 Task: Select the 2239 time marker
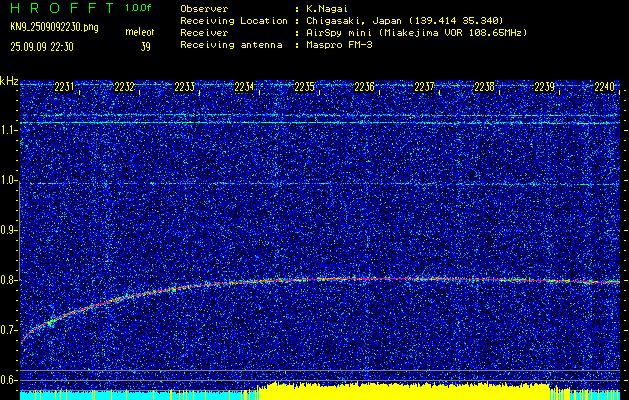[x=545, y=87]
